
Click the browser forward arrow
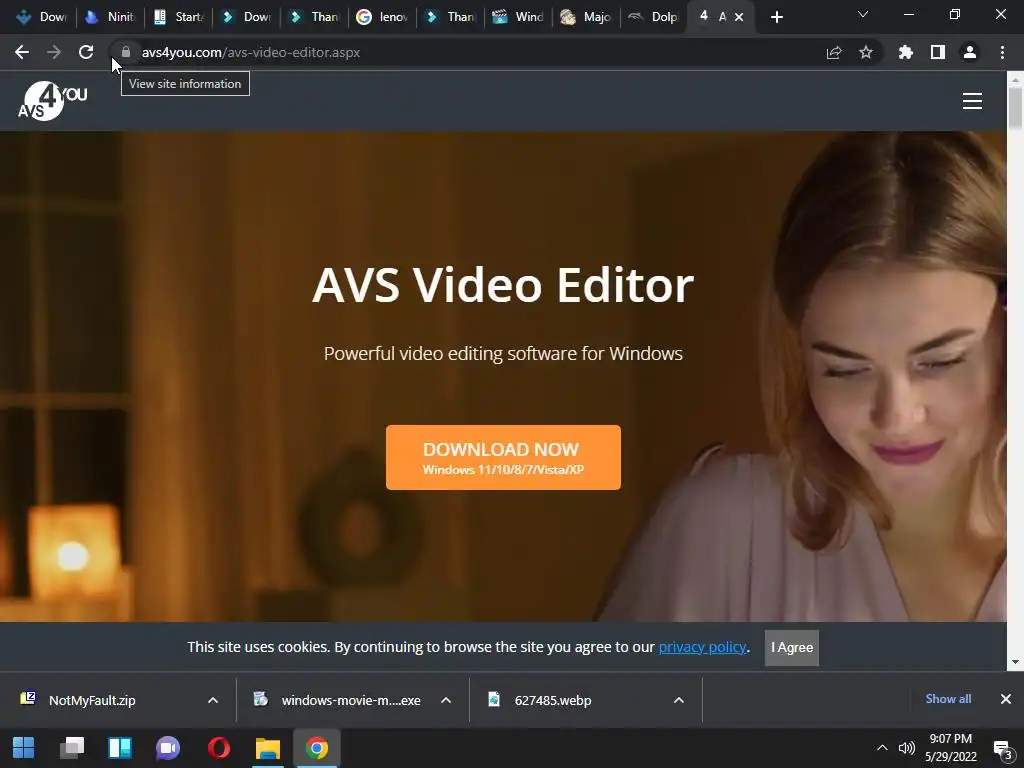54,52
